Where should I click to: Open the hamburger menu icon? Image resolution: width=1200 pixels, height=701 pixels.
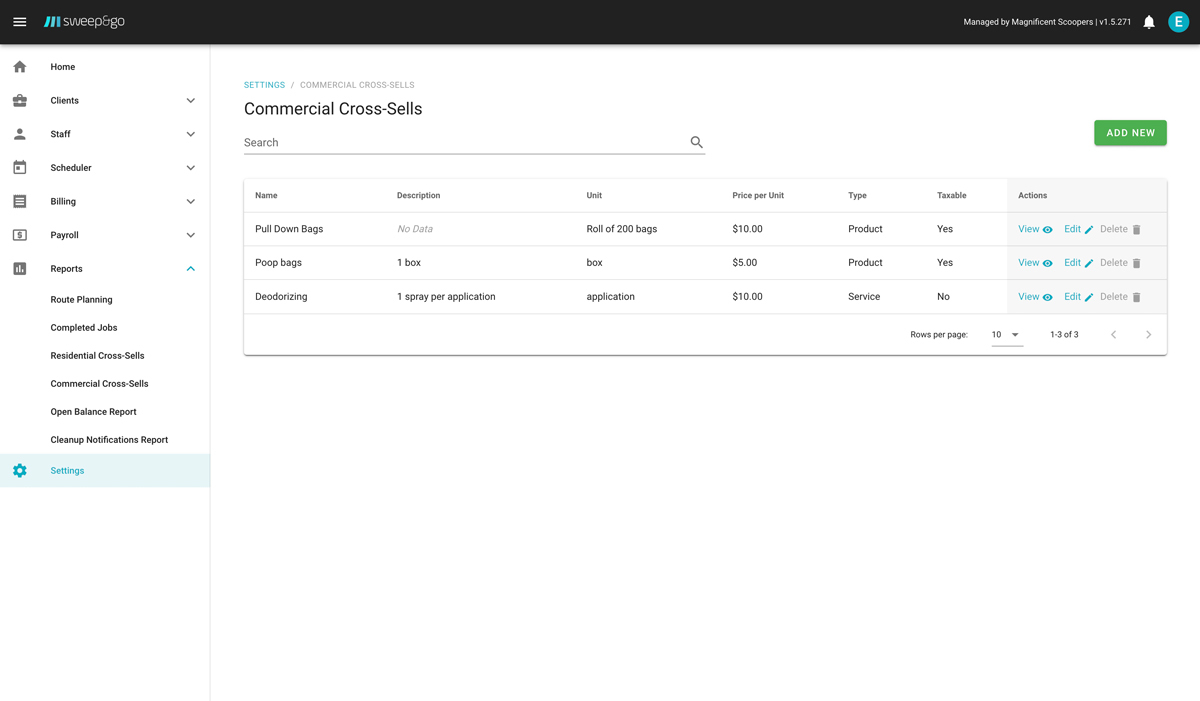tap(20, 22)
